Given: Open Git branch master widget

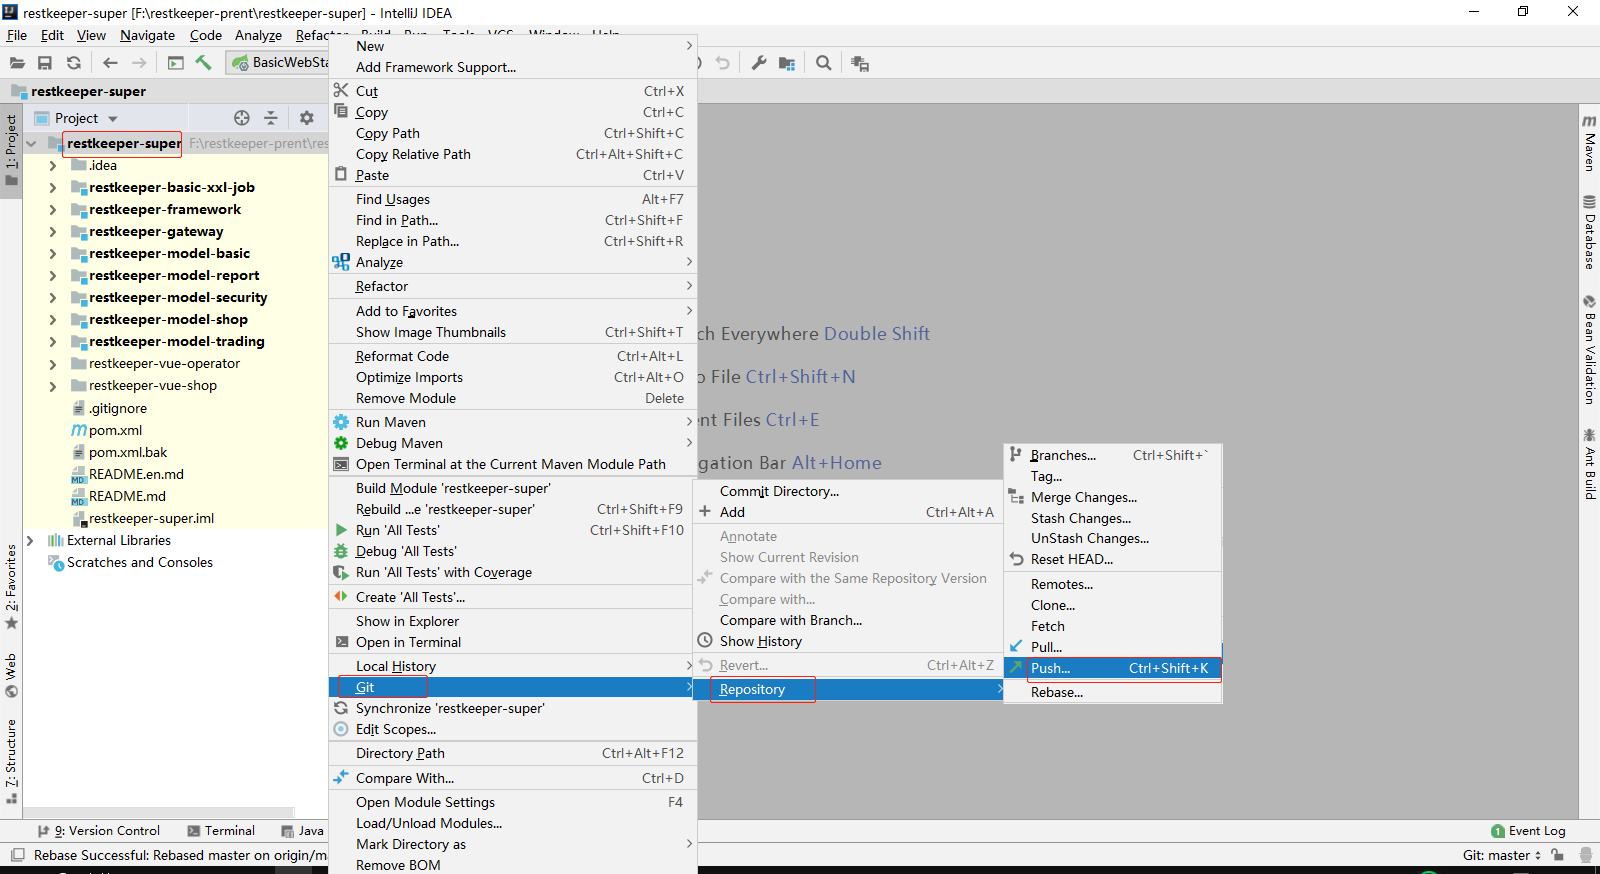Looking at the screenshot, I should click(x=1502, y=855).
